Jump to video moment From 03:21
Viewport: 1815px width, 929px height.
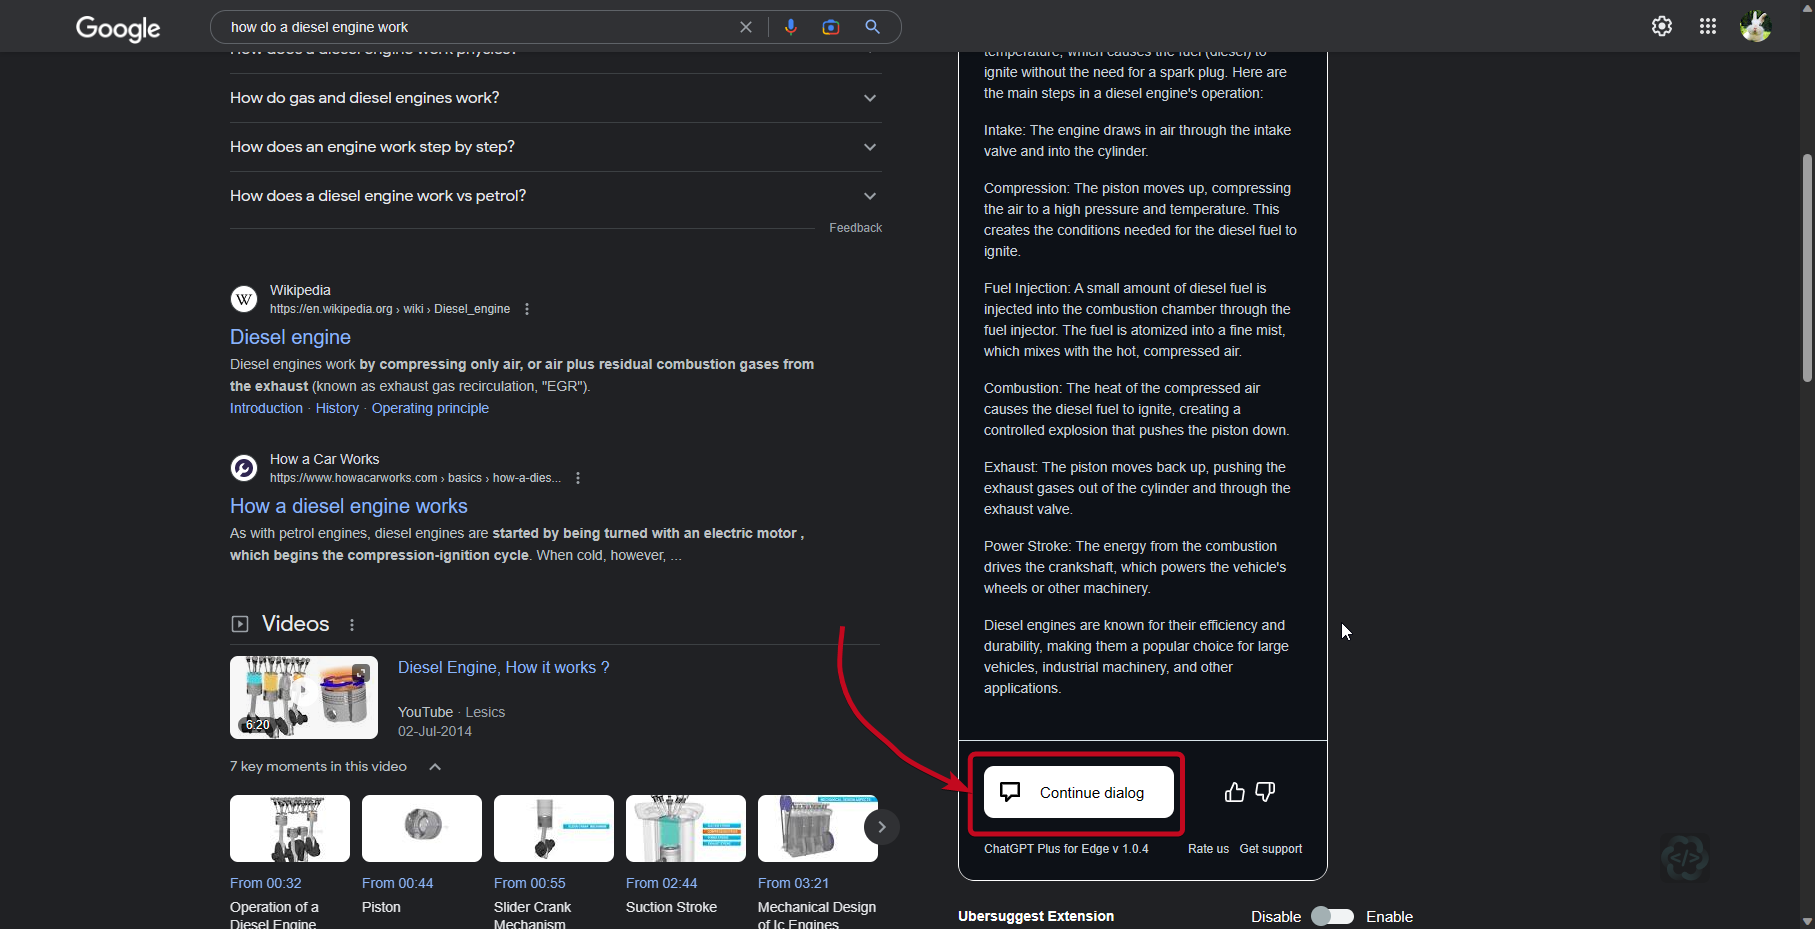(x=793, y=883)
